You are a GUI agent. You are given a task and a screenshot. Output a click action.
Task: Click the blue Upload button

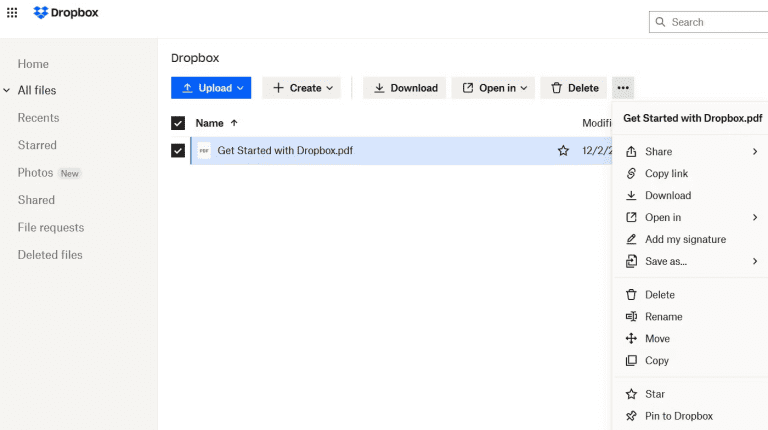point(211,88)
